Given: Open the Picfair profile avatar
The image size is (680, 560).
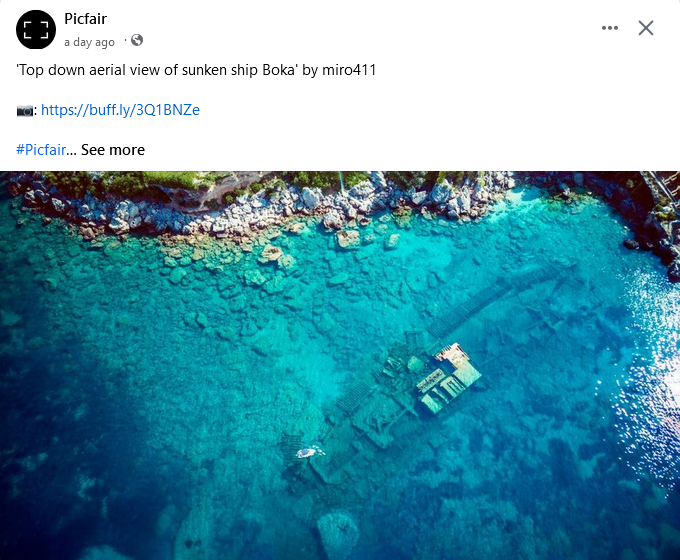Looking at the screenshot, I should (x=36, y=29).
